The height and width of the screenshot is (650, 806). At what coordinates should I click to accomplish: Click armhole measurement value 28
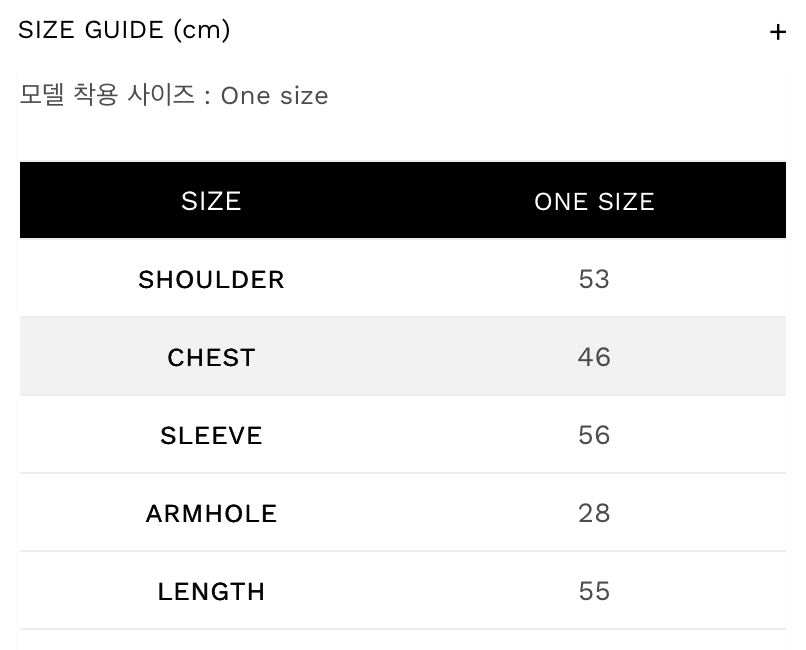pyautogui.click(x=594, y=513)
